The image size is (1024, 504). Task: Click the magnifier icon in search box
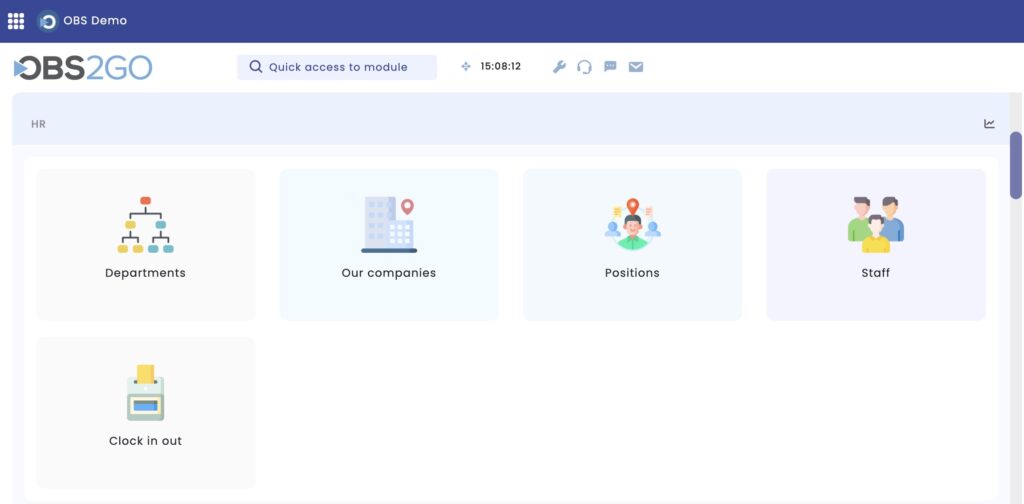pyautogui.click(x=256, y=67)
